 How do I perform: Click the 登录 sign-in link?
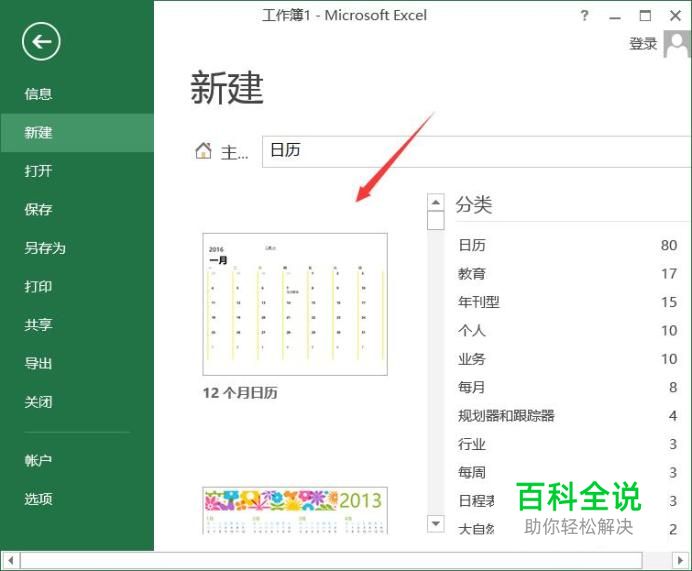[x=643, y=44]
